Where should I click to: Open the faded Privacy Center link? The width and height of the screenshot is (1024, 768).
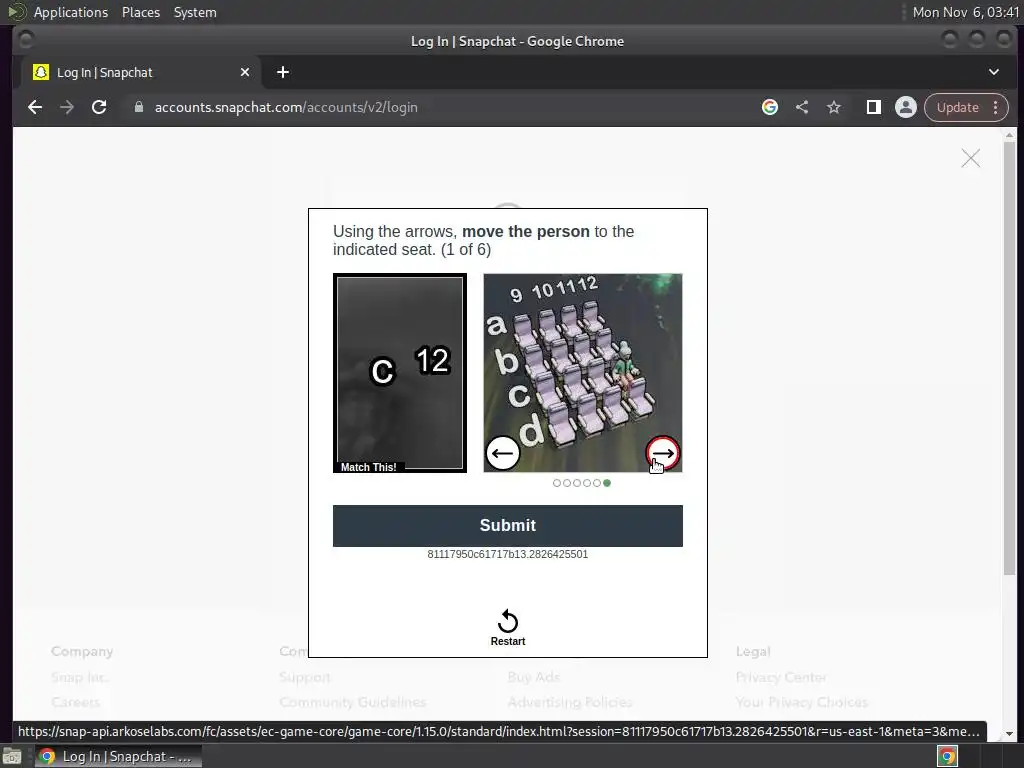[781, 677]
